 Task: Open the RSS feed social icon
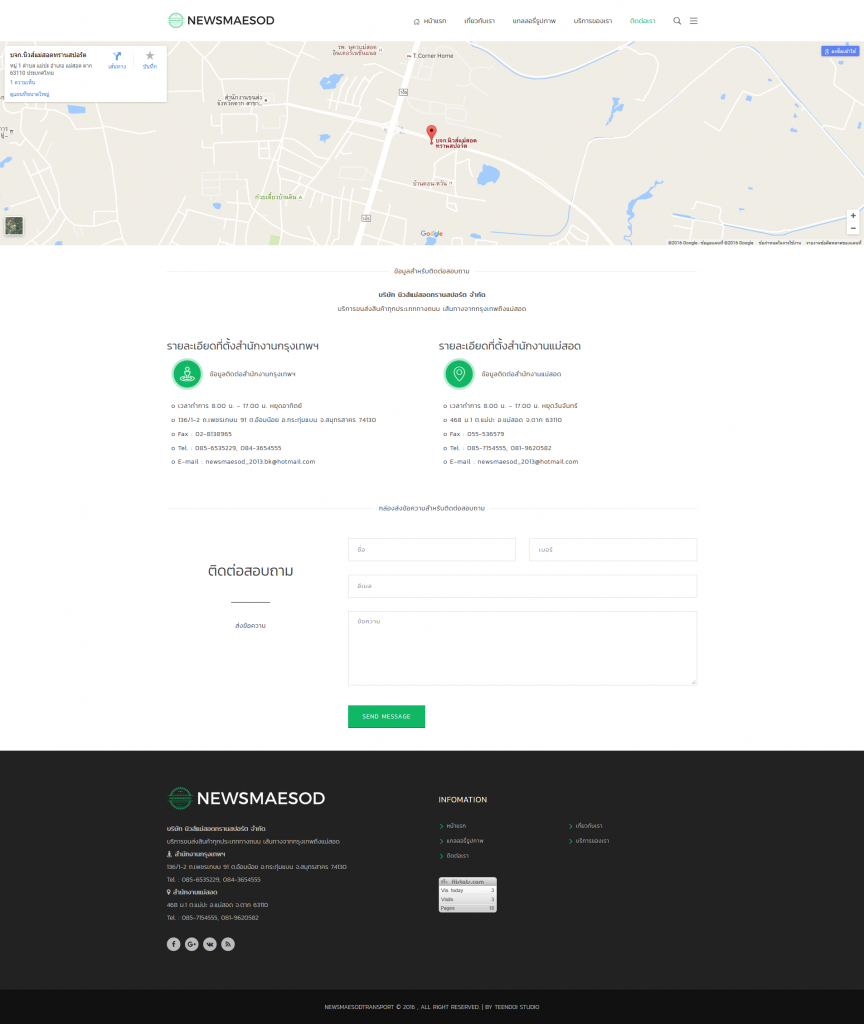pos(228,944)
